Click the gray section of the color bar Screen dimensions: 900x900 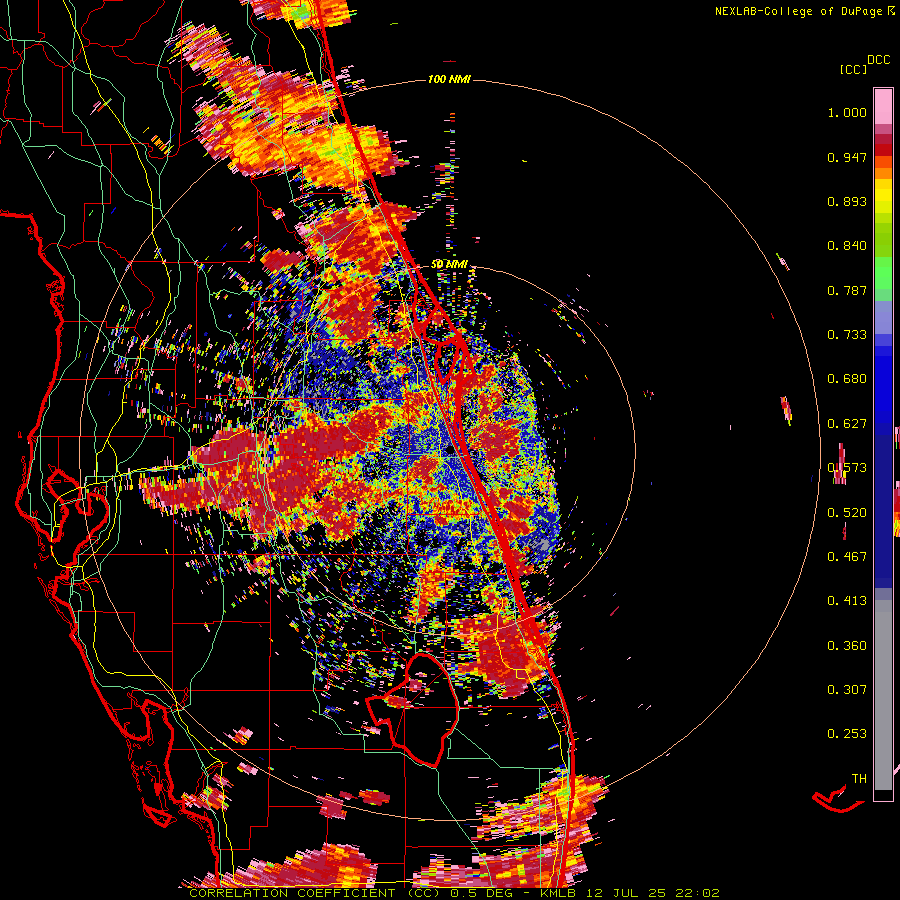(883, 695)
